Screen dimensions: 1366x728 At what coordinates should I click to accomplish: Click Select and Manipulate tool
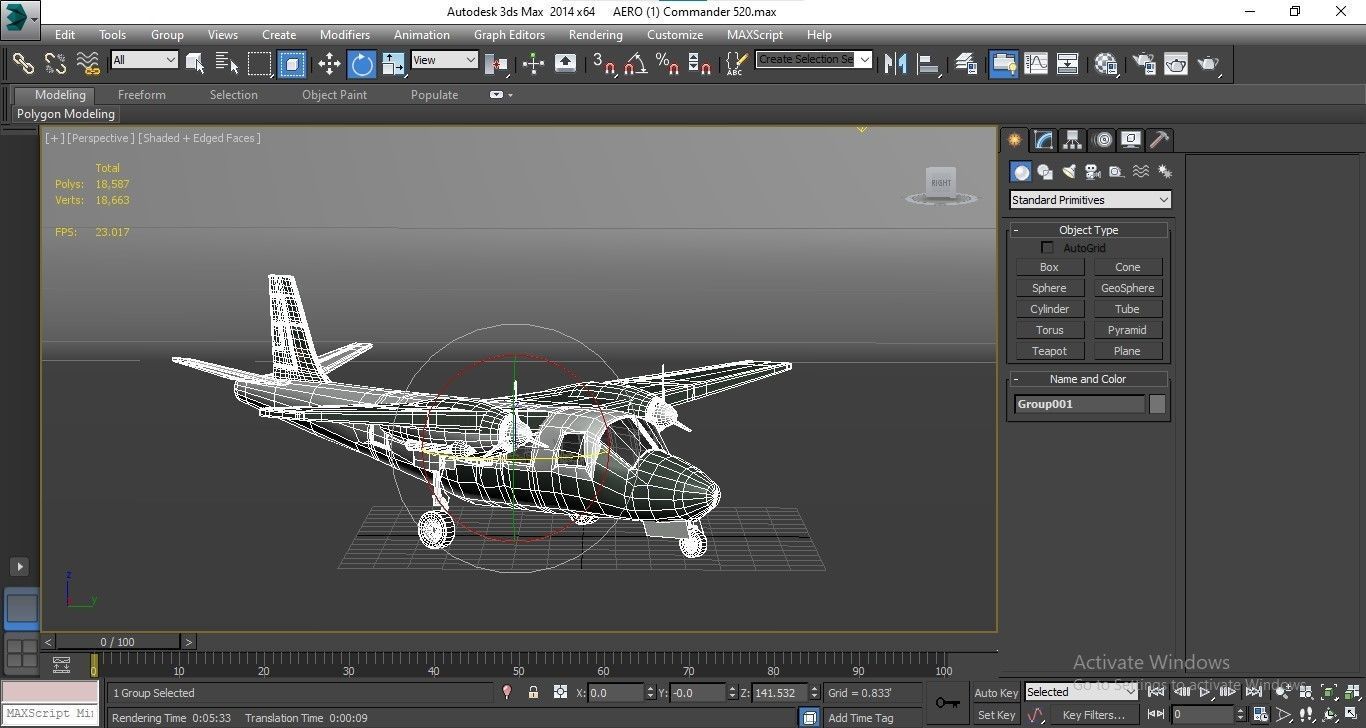533,63
